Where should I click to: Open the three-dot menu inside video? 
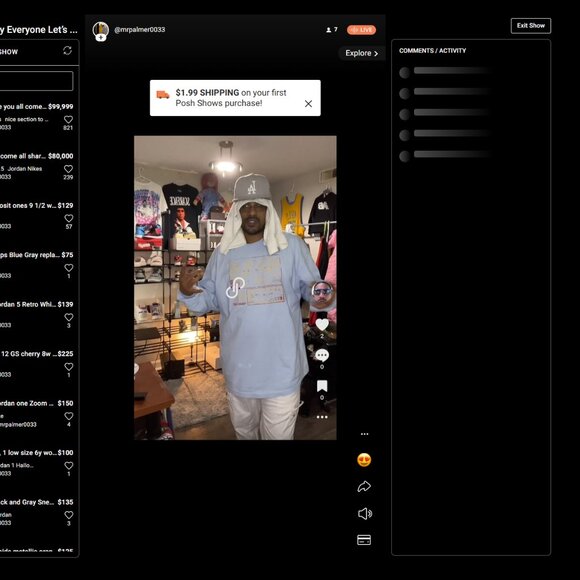click(322, 417)
